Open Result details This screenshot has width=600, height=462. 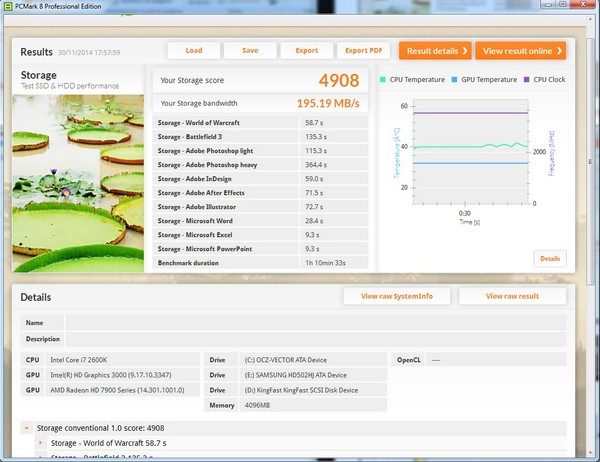[435, 51]
